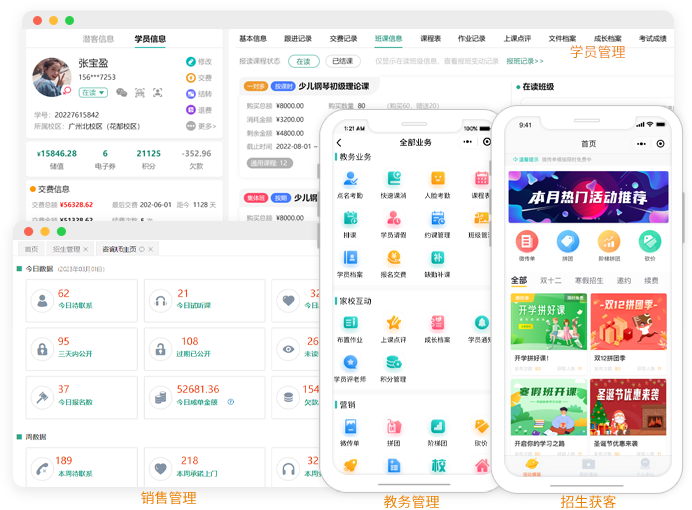The height and width of the screenshot is (510, 692).
Task: Open 圣诞节优惠来袭 activity card
Action: (628, 416)
